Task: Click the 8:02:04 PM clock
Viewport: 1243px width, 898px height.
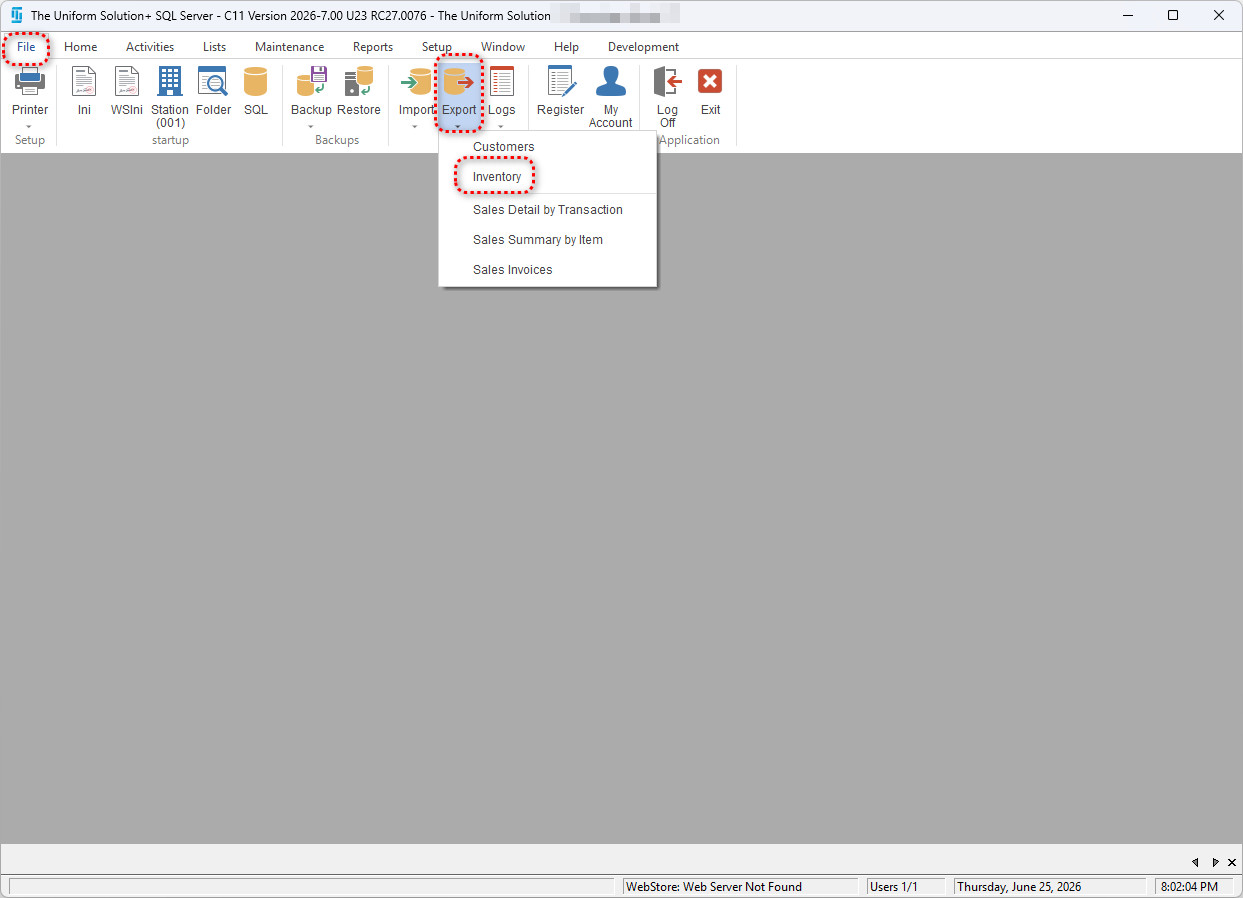Action: coord(1195,886)
